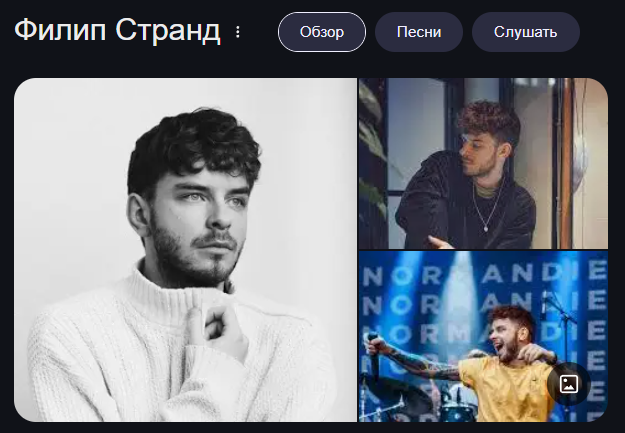Click the Филип Странд title heading
Image resolution: width=625 pixels, height=433 pixels.
click(117, 30)
